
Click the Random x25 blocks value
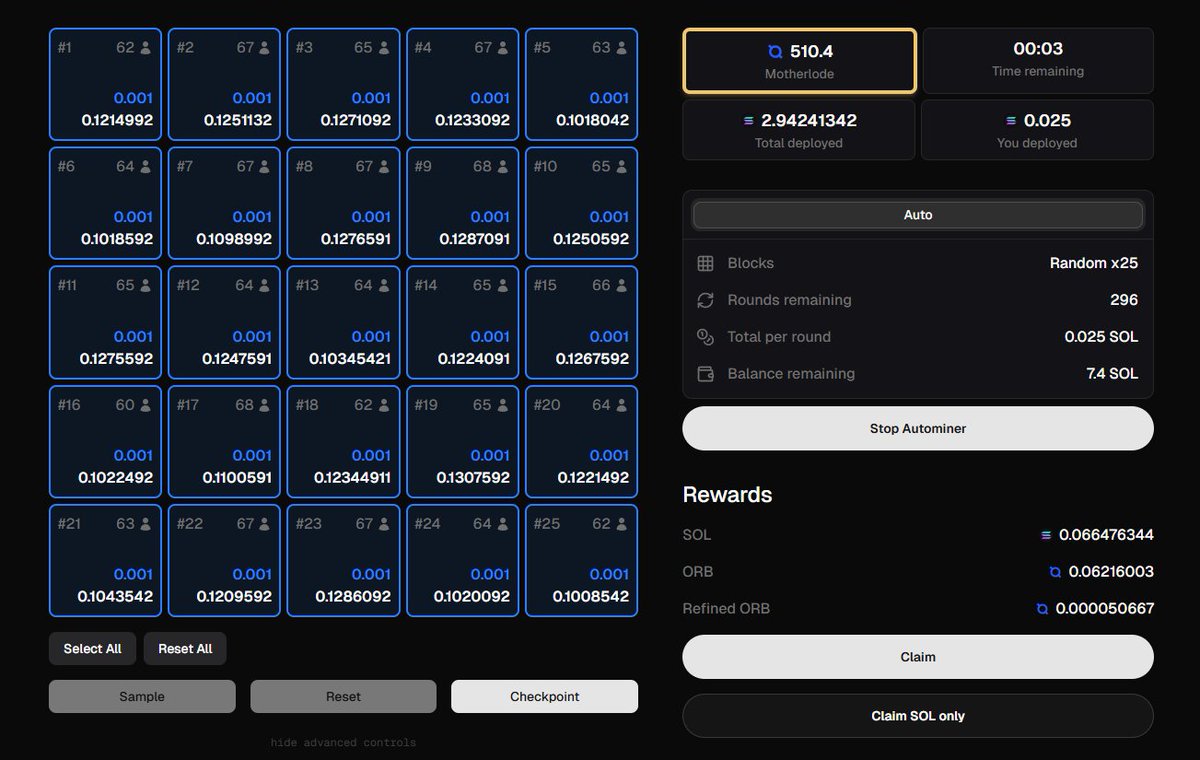point(1094,263)
